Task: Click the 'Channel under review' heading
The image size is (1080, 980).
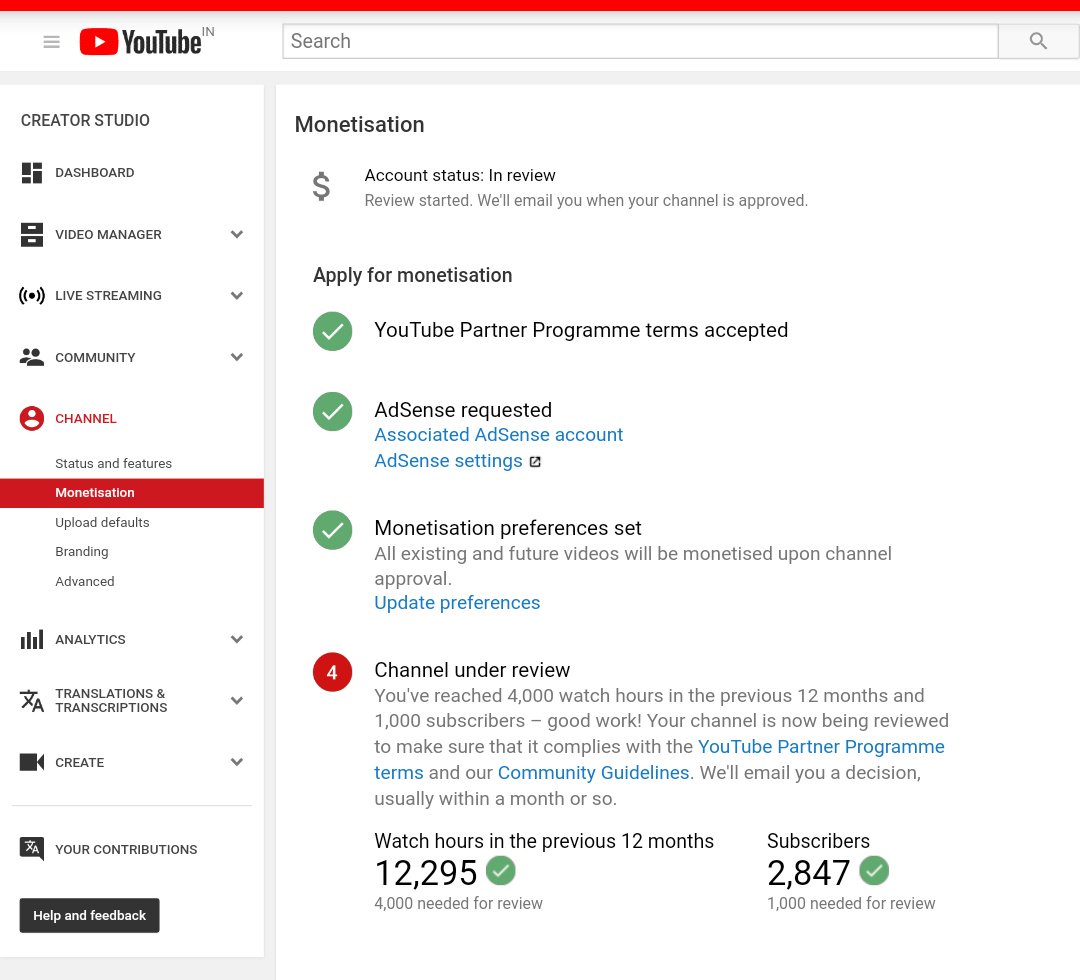Action: [472, 670]
